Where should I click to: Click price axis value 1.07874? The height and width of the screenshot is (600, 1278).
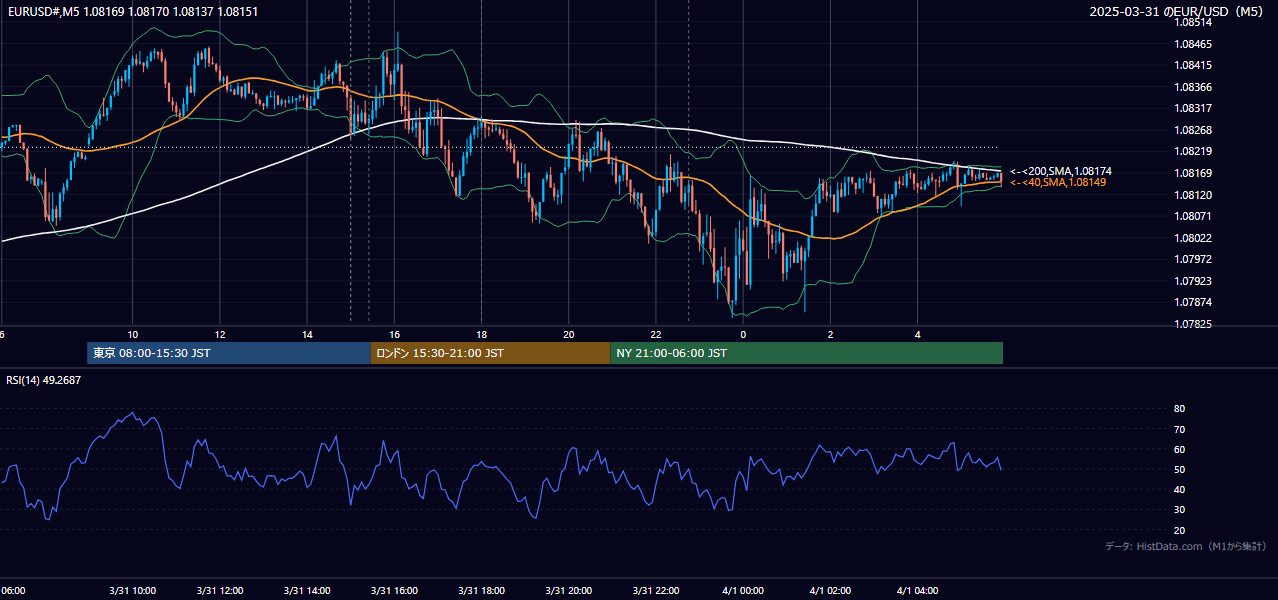[x=1191, y=302]
